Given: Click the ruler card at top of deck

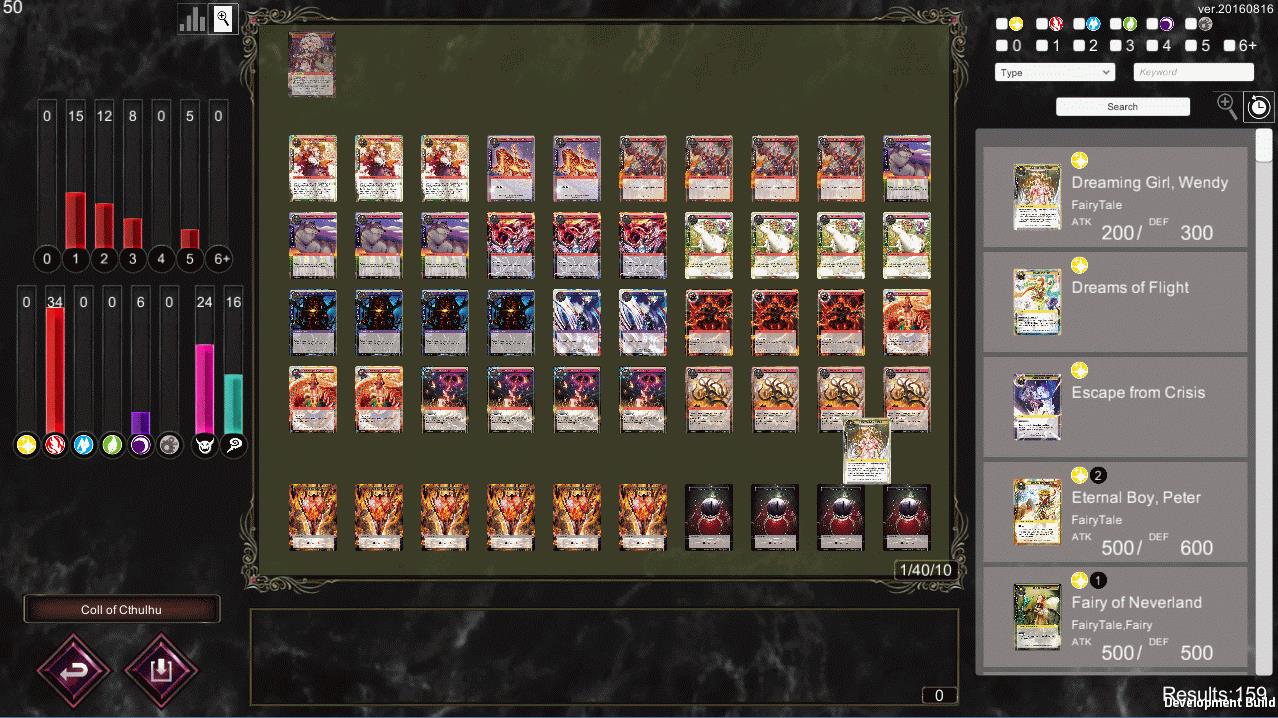Looking at the screenshot, I should click(x=312, y=64).
